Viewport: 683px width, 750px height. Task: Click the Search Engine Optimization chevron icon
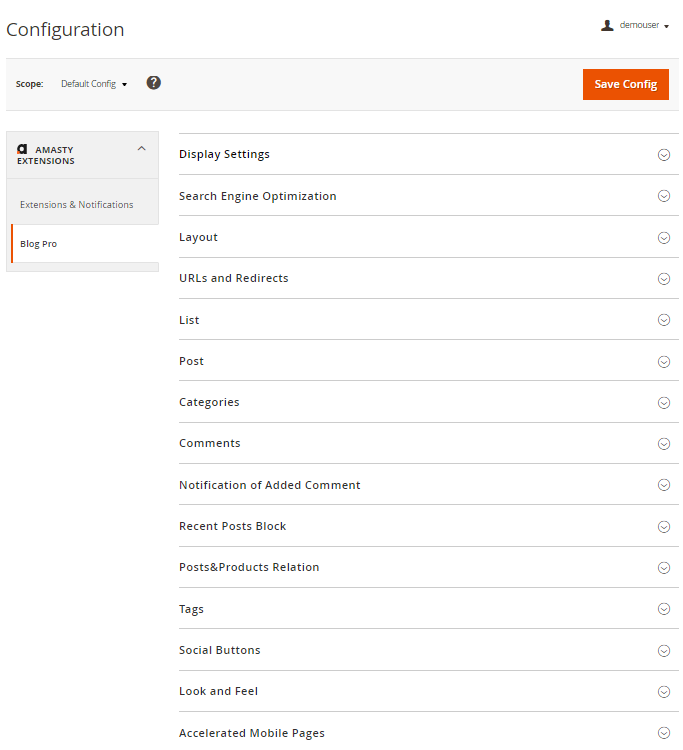663,196
